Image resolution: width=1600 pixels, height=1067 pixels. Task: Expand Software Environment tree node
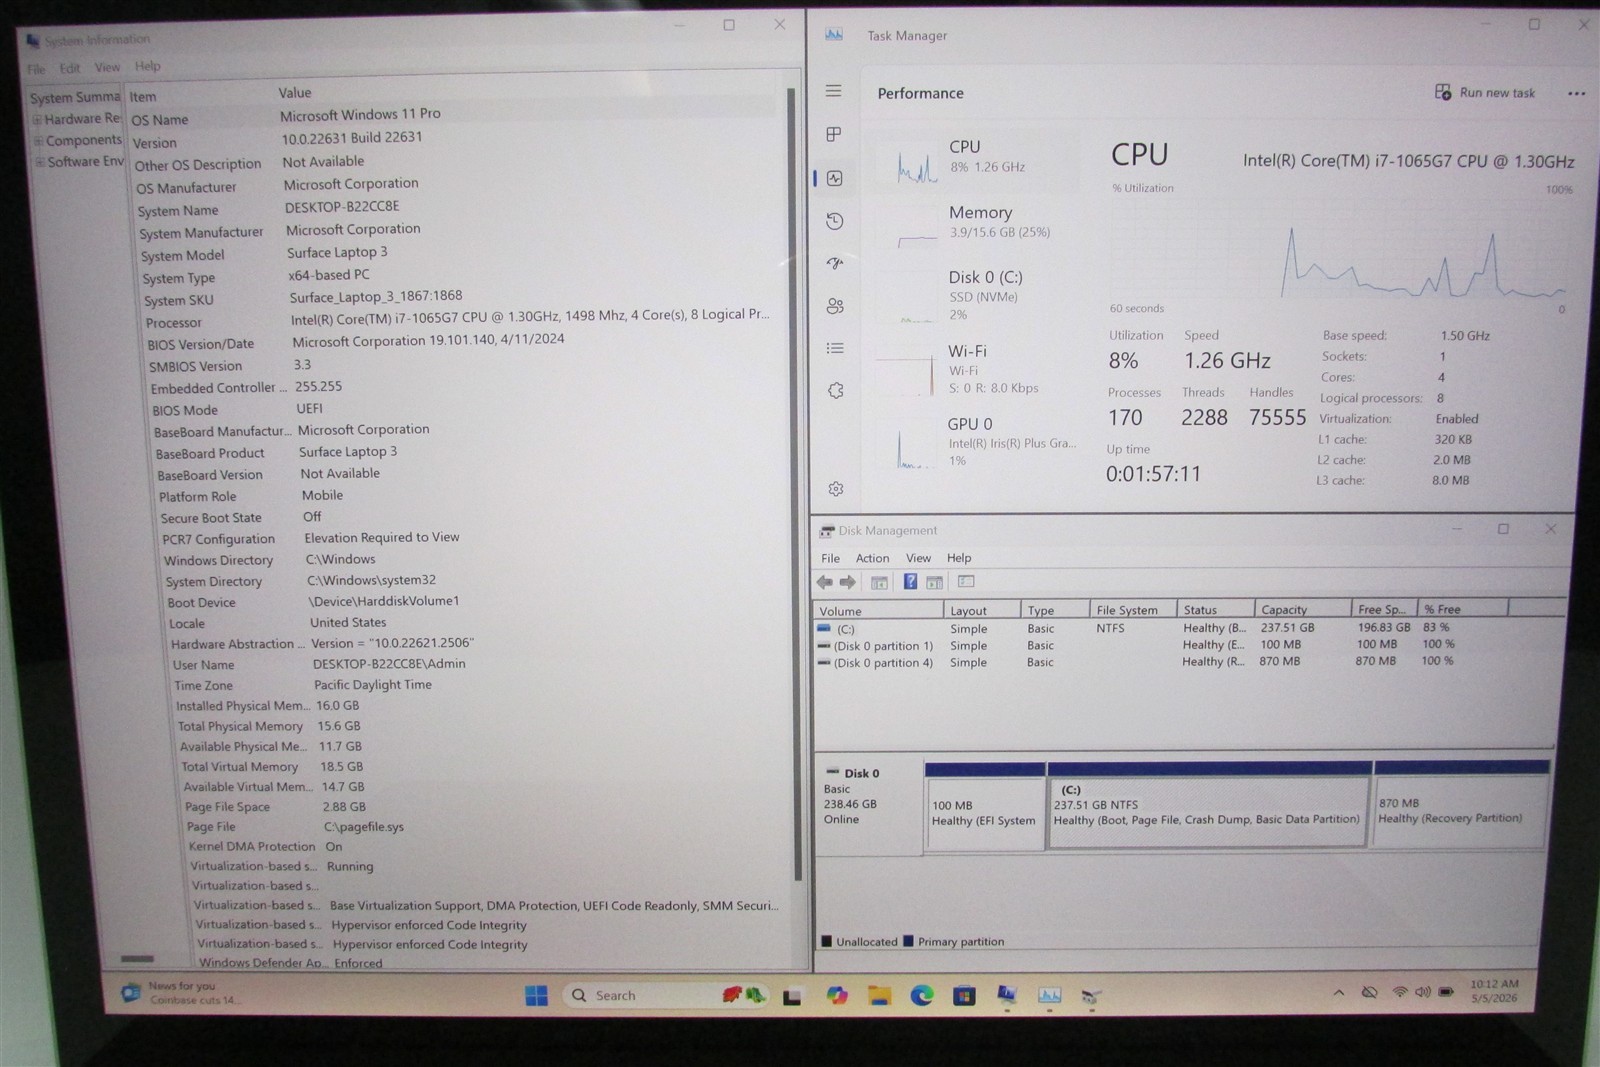40,162
